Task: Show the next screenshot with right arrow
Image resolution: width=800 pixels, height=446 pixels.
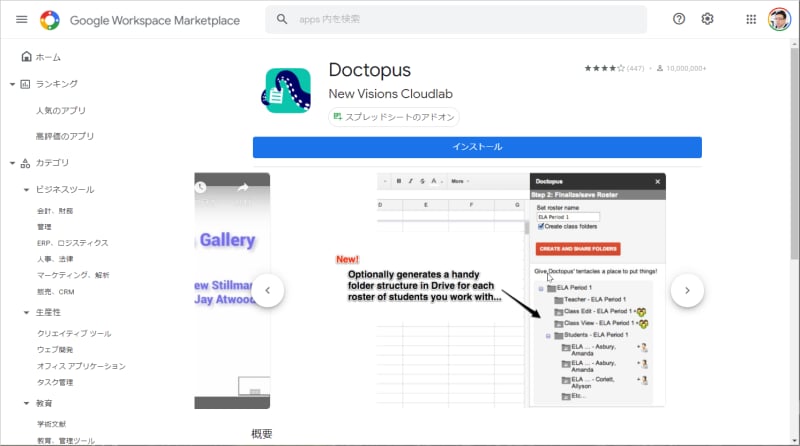Action: tap(687, 290)
